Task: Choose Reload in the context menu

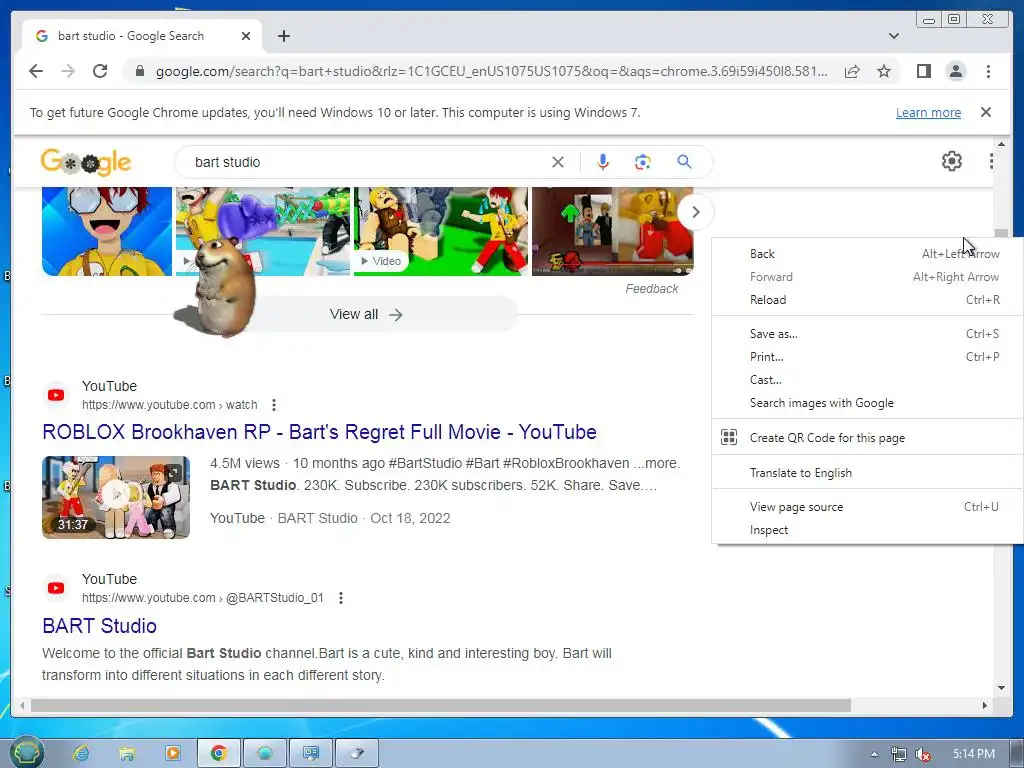Action: click(x=867, y=300)
